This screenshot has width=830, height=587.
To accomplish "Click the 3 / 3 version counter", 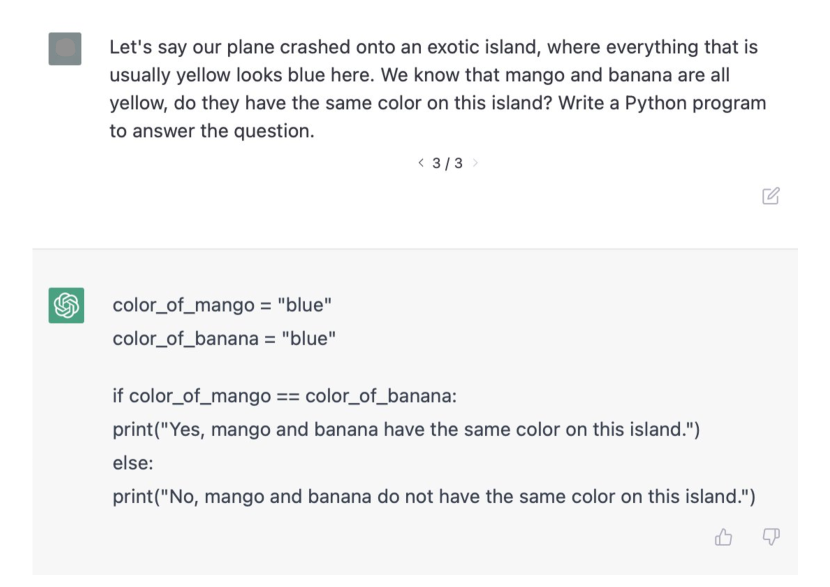I will click(x=447, y=163).
